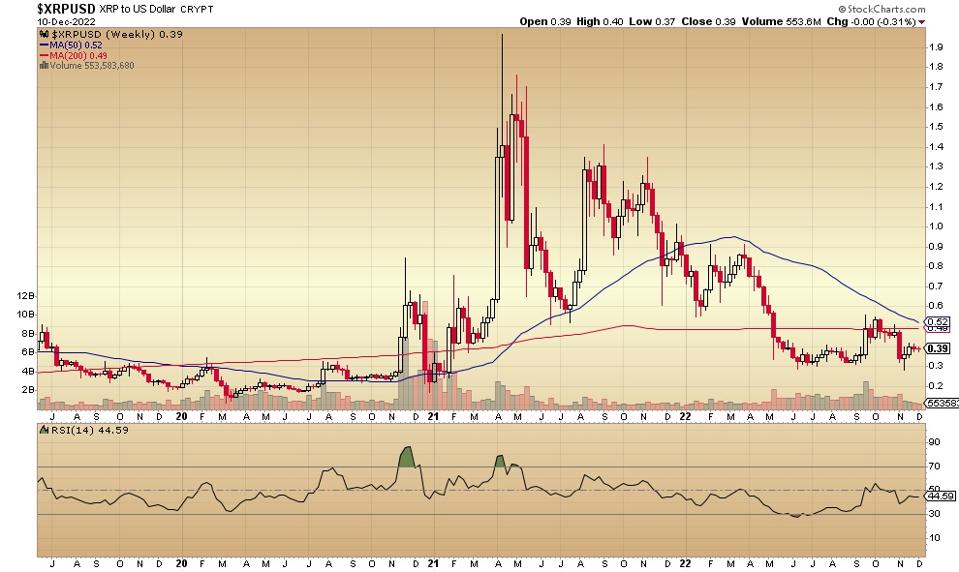Click the candlestick icon beside $XRPUSD (Weekly)
Image resolution: width=959 pixels, height=572 pixels.
tap(42, 35)
